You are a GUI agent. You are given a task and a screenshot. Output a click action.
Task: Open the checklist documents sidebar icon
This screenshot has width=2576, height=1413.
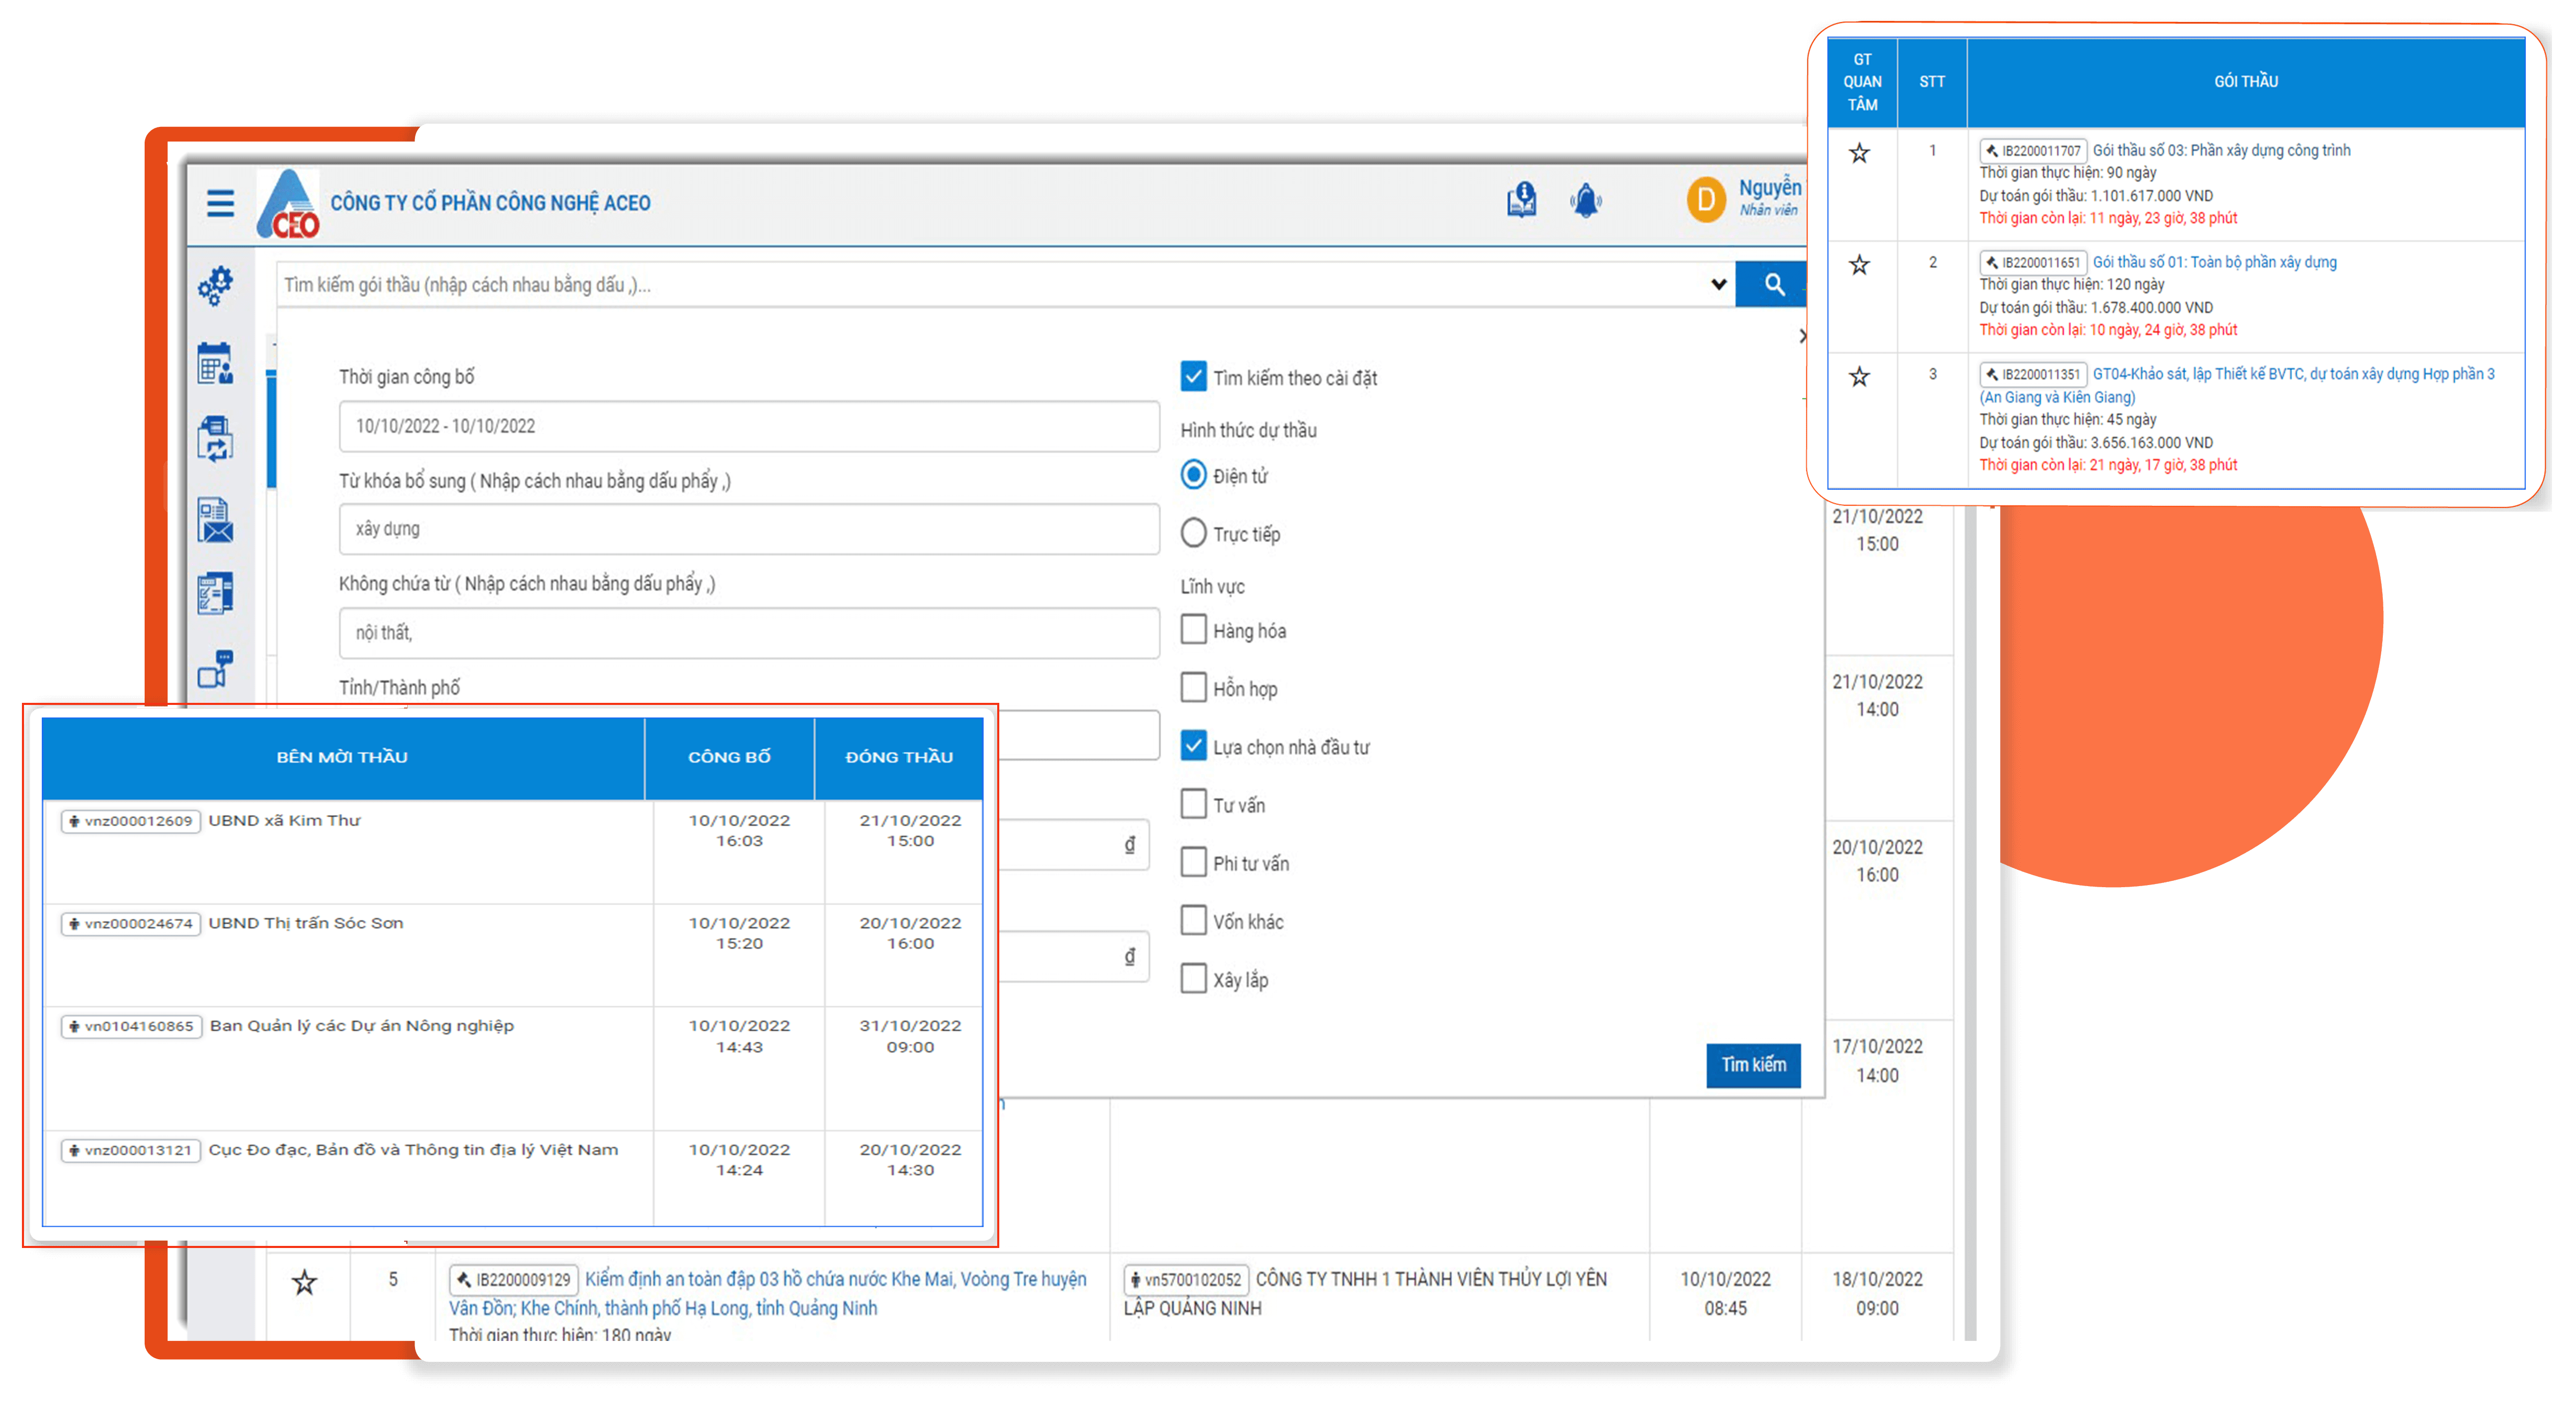tap(215, 593)
